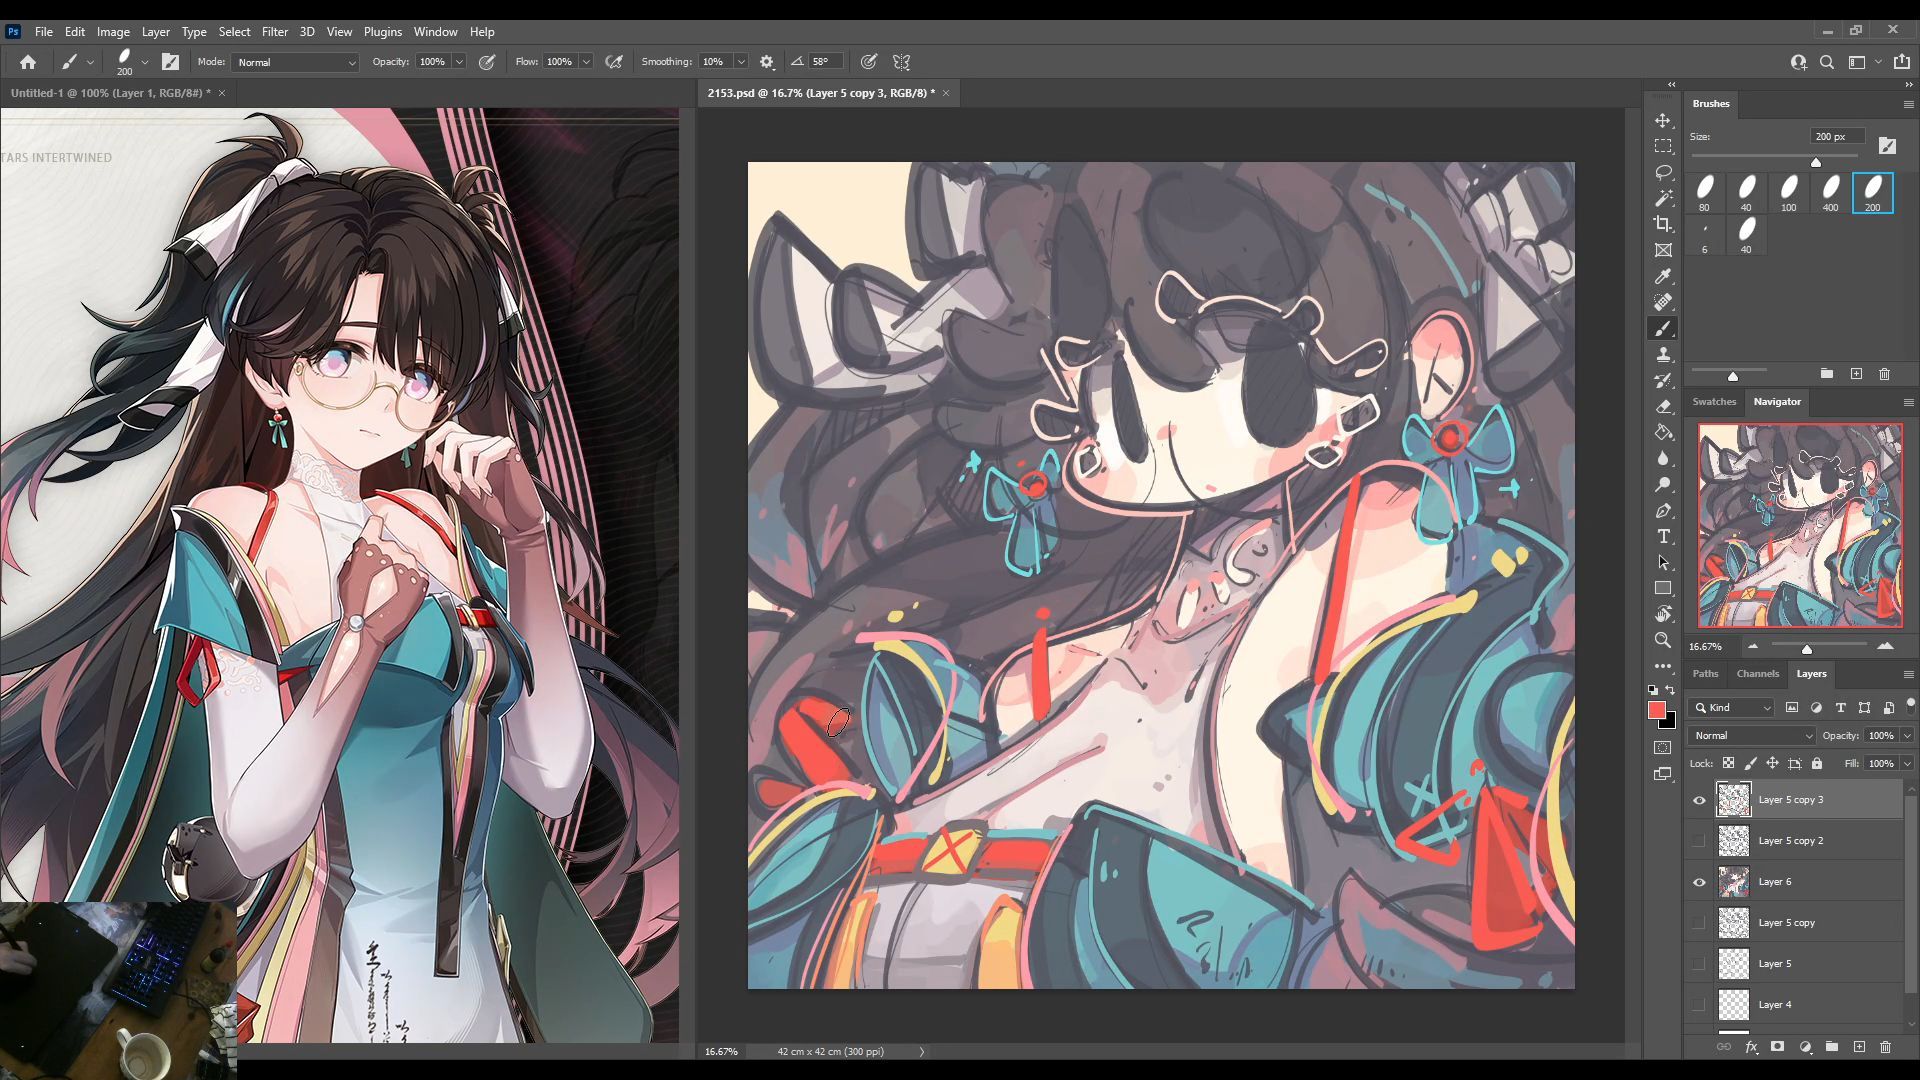The image size is (1920, 1080).
Task: Open smoothing options gear
Action: 767,62
